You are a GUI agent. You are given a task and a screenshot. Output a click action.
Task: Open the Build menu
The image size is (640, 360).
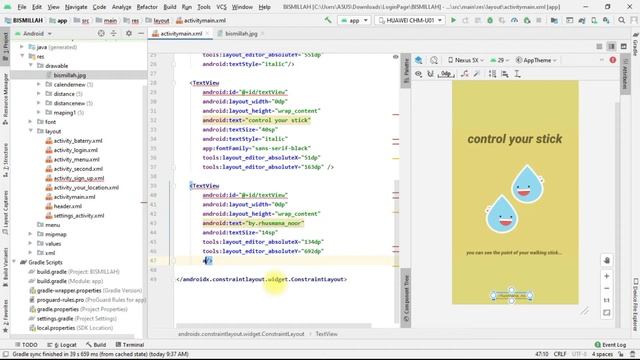click(x=170, y=7)
